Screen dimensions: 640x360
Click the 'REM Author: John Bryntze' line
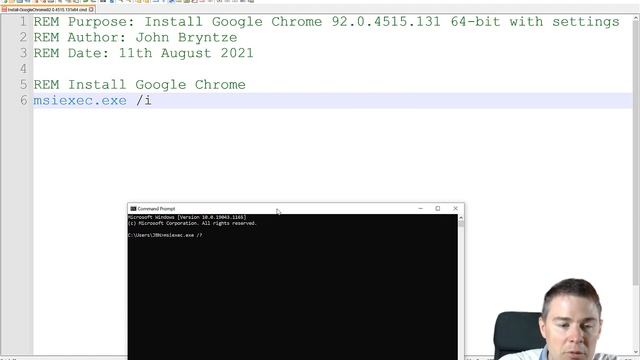135,38
